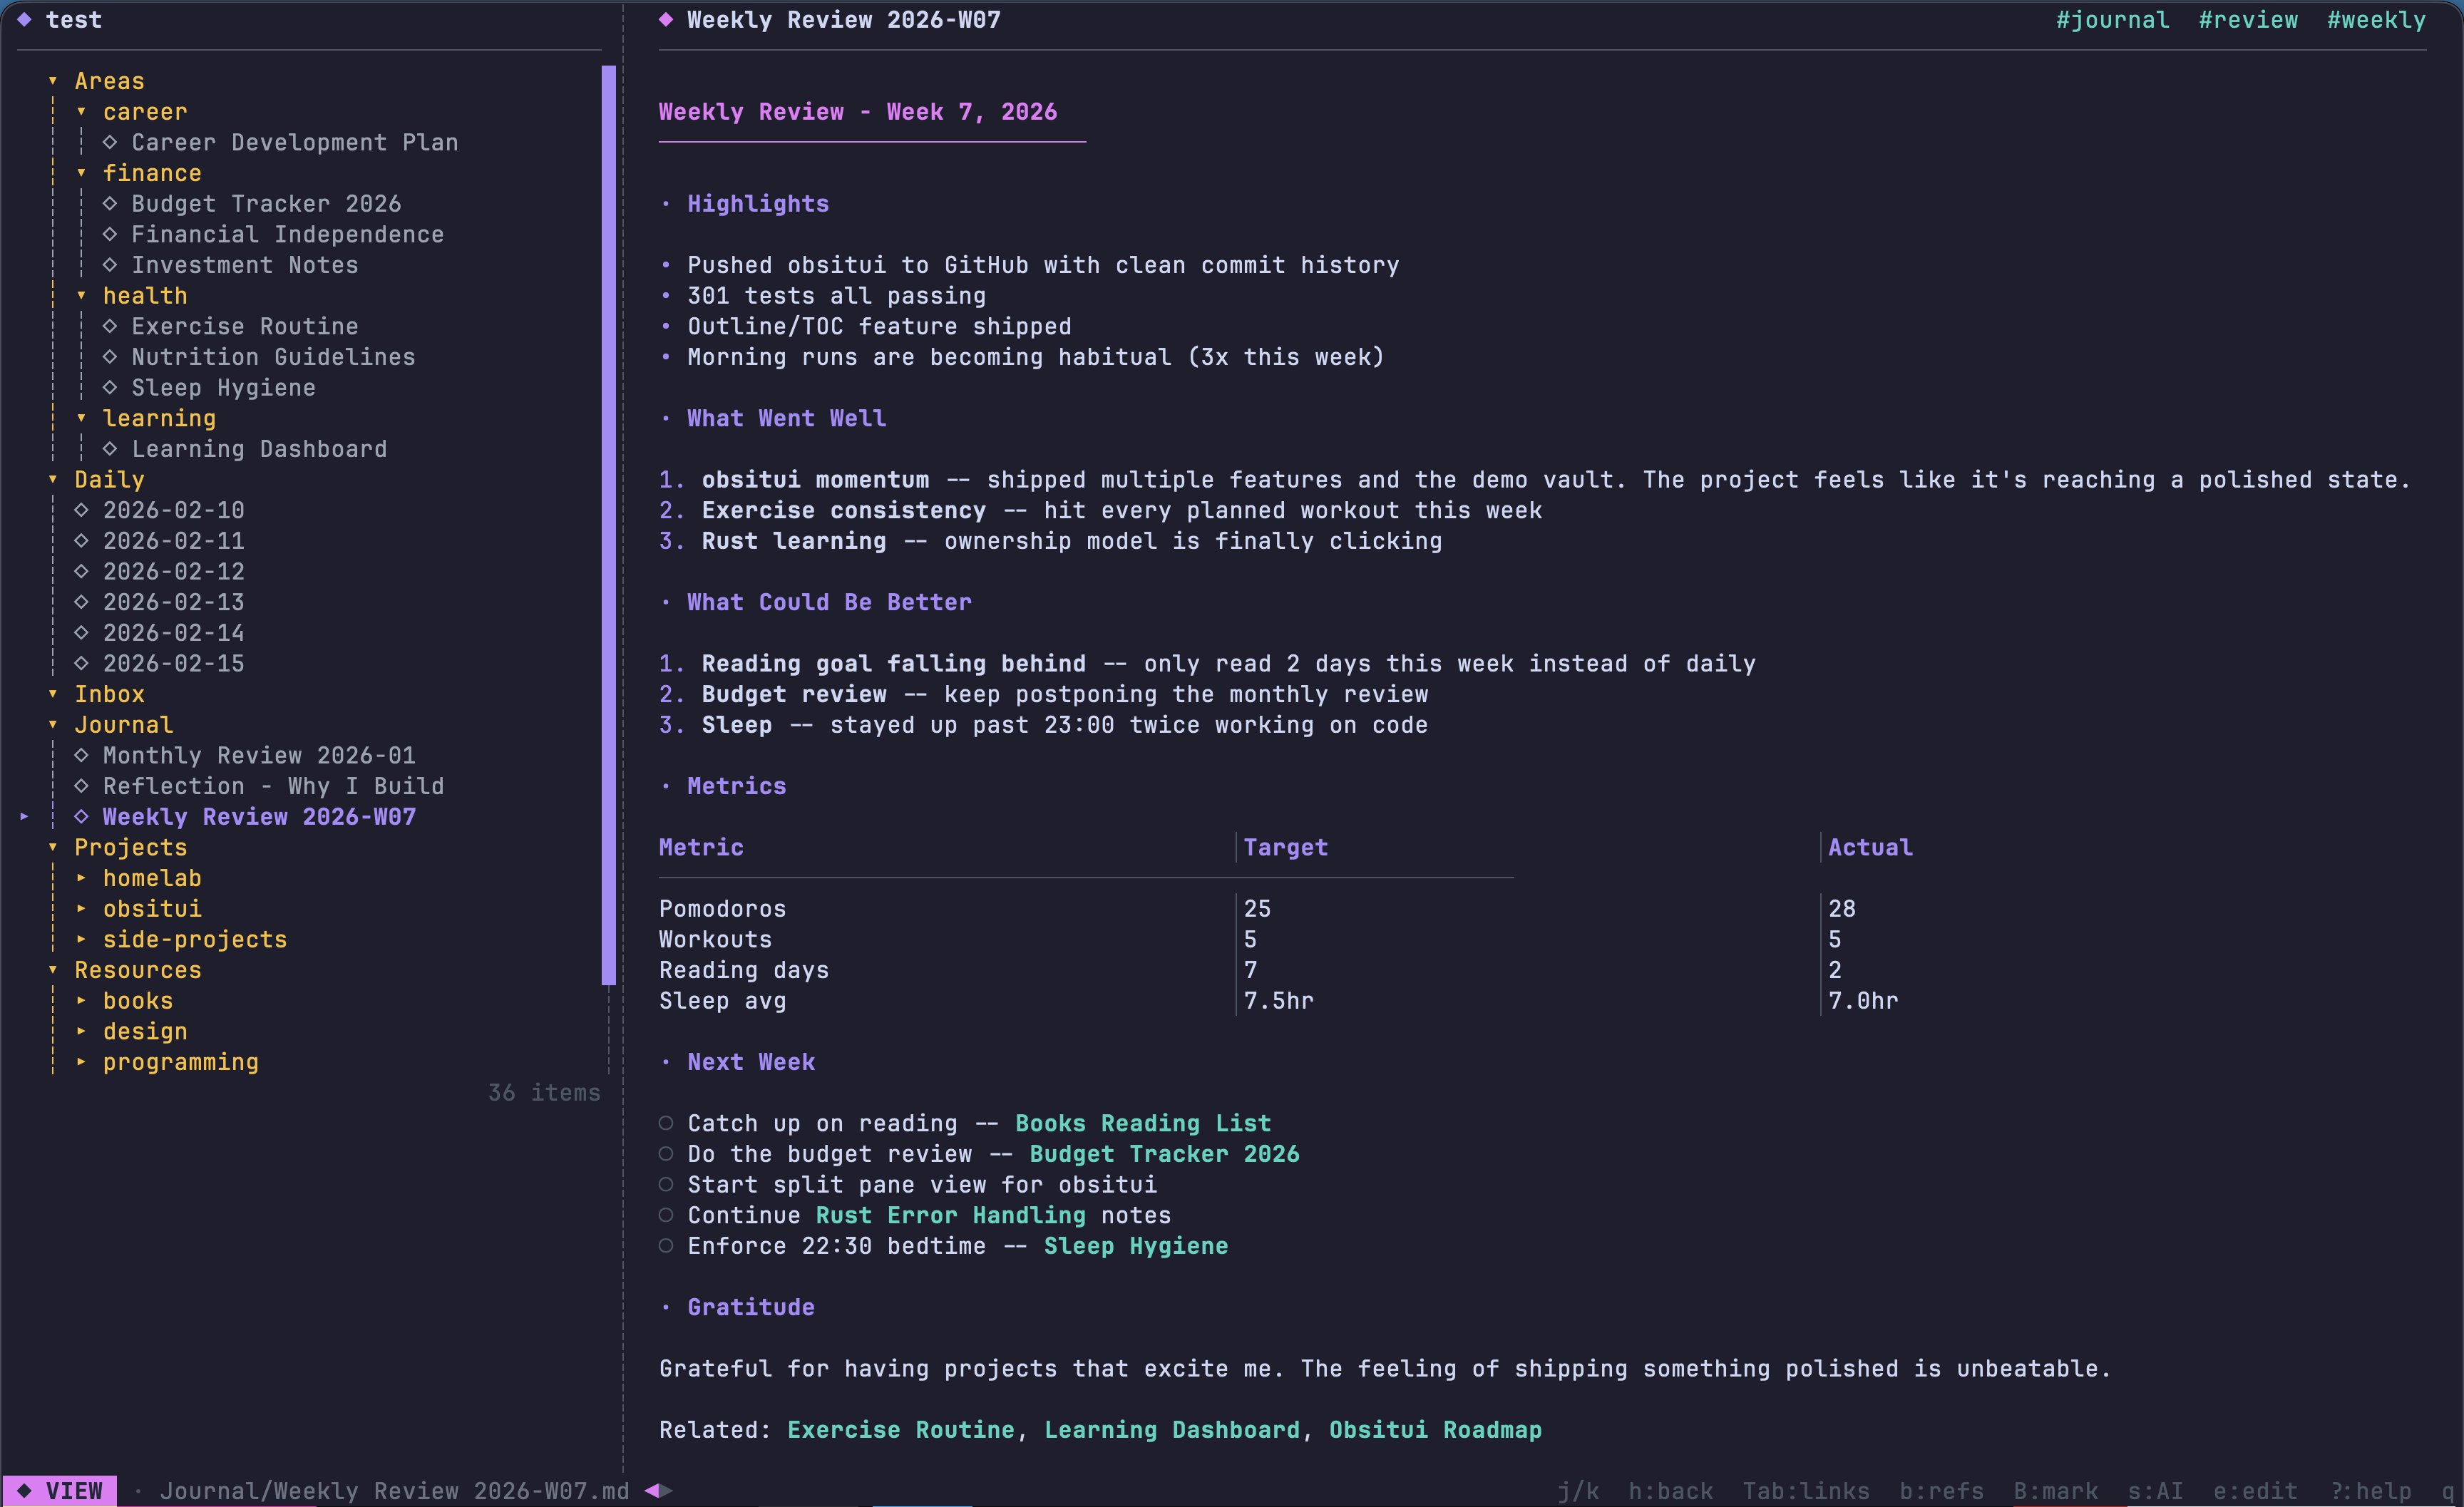Click the diamond icon next to Sleep Hygiene note

[x=110, y=387]
